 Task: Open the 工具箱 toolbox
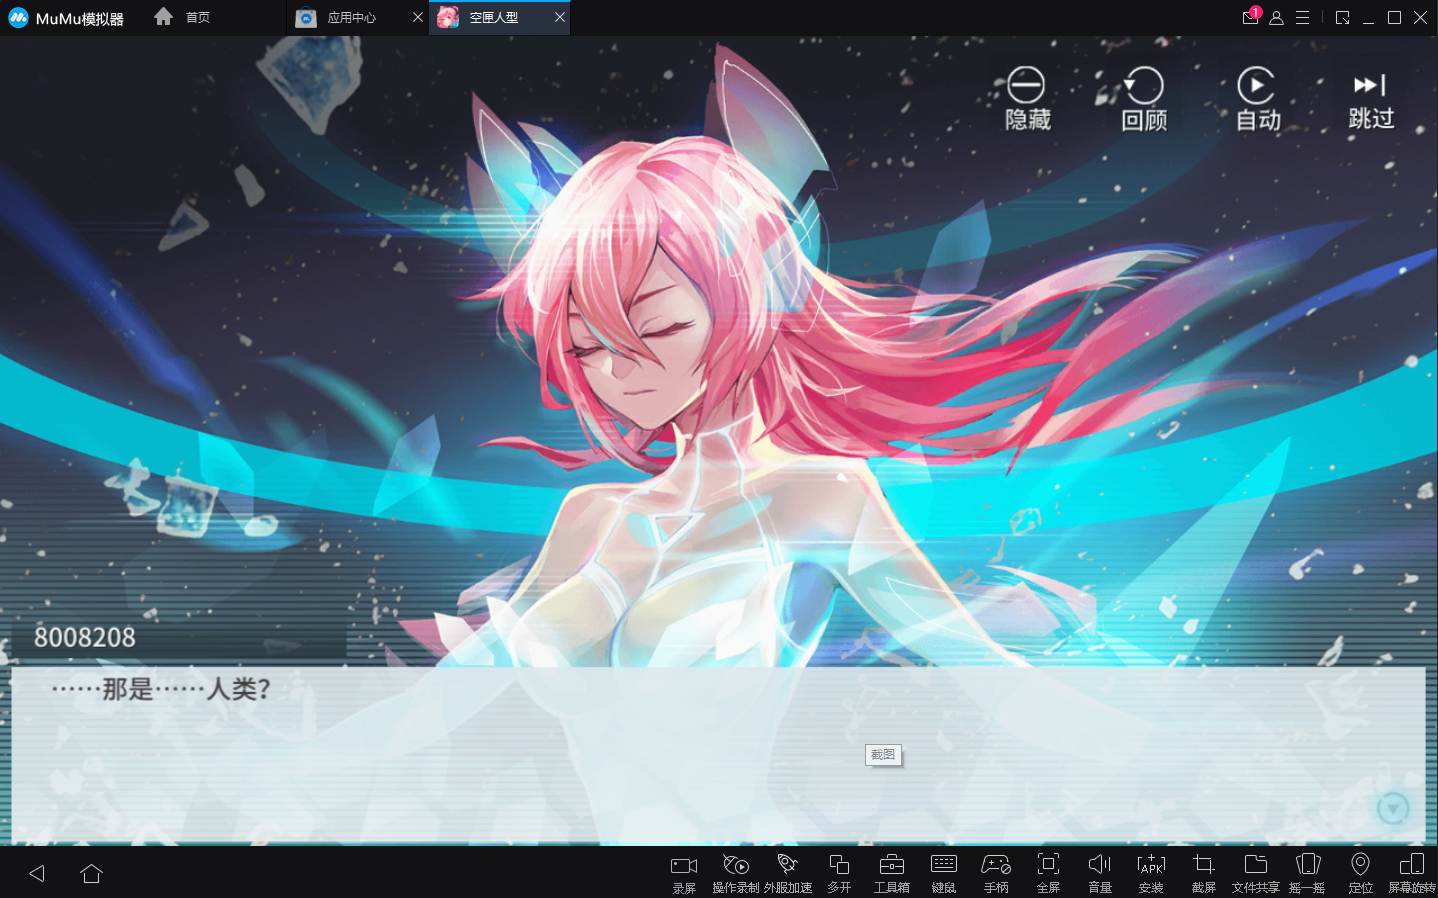[892, 873]
